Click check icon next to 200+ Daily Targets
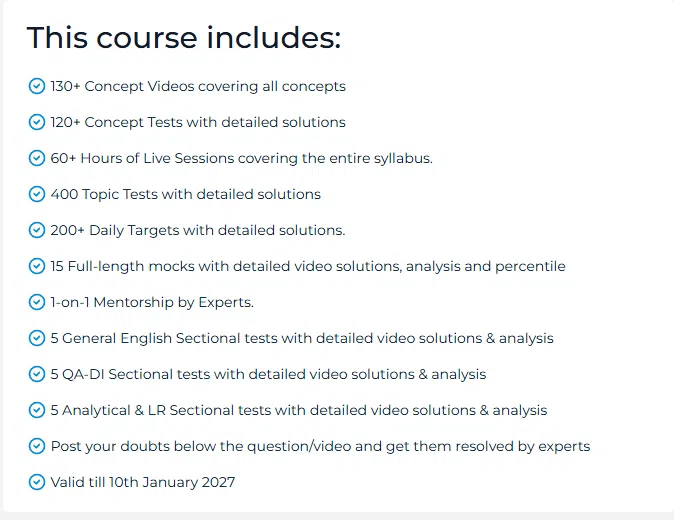The image size is (674, 520). click(x=37, y=230)
